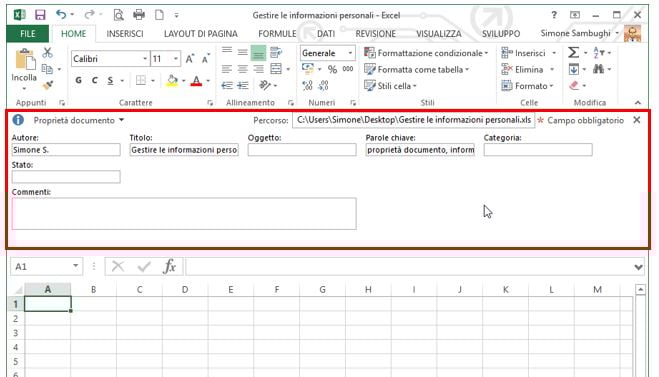This screenshot has height=377, width=659.
Task: Copy selection using the copy icon
Action: tap(47, 69)
